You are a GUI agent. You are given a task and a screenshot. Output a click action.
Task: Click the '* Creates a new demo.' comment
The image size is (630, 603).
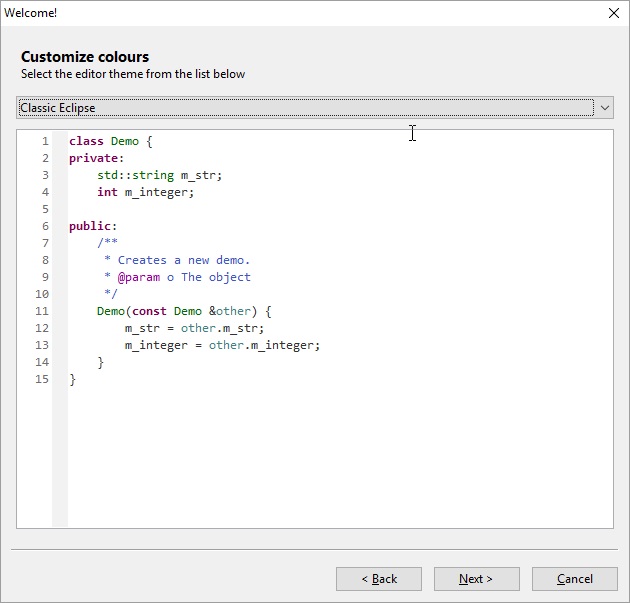[177, 260]
